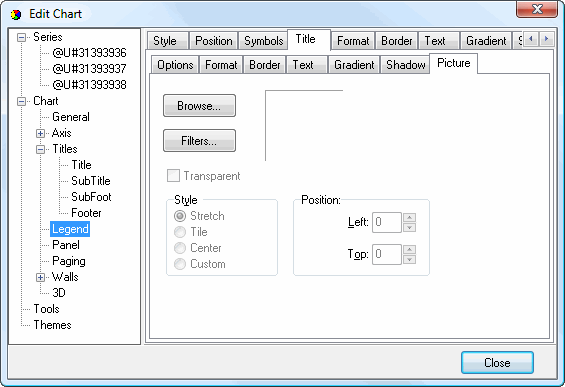This screenshot has width=565, height=387.
Task: Enable the Transparent checkbox
Action: point(173,176)
